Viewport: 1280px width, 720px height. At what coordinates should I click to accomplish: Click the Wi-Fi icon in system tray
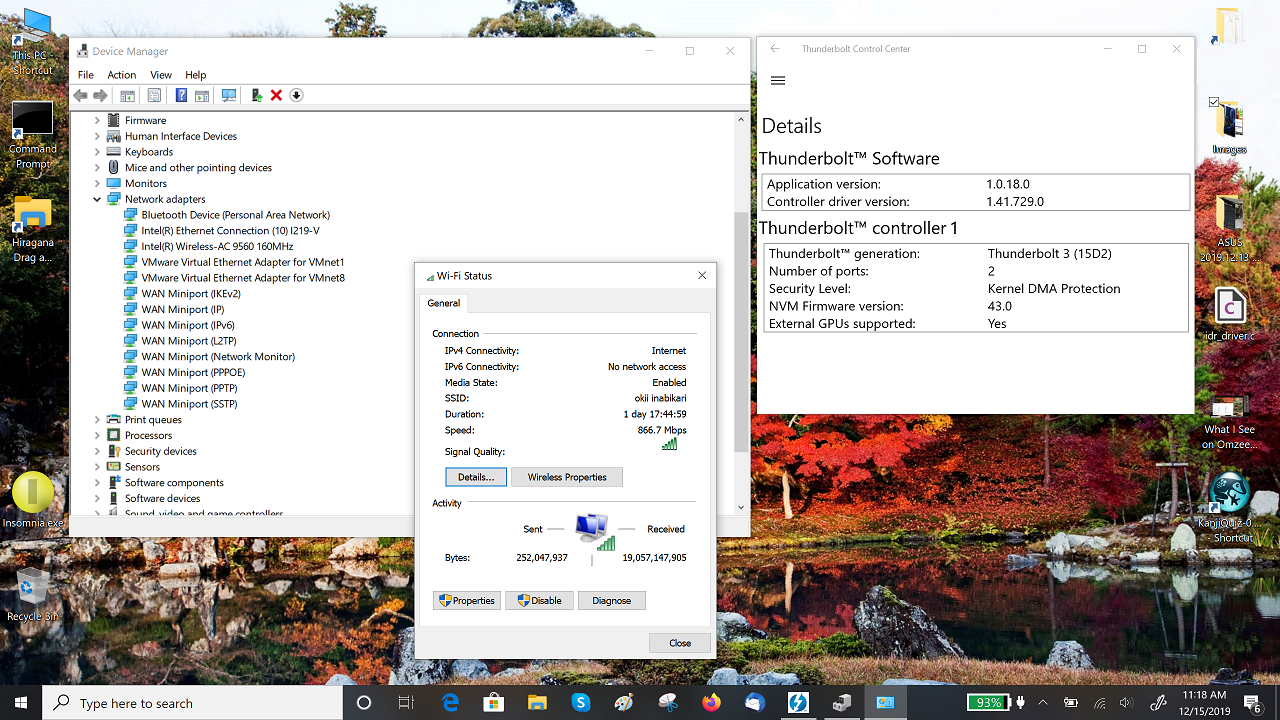click(1099, 703)
